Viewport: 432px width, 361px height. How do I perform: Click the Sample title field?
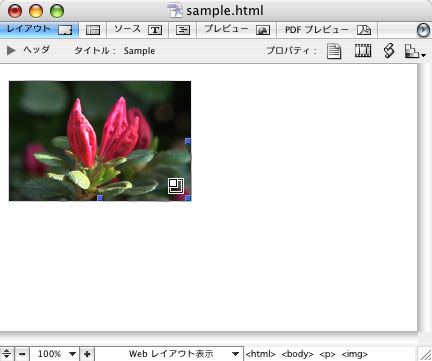[x=139, y=51]
